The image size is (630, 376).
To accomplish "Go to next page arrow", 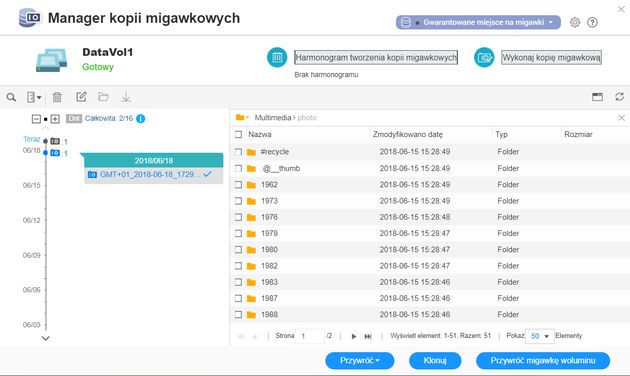I will (354, 336).
